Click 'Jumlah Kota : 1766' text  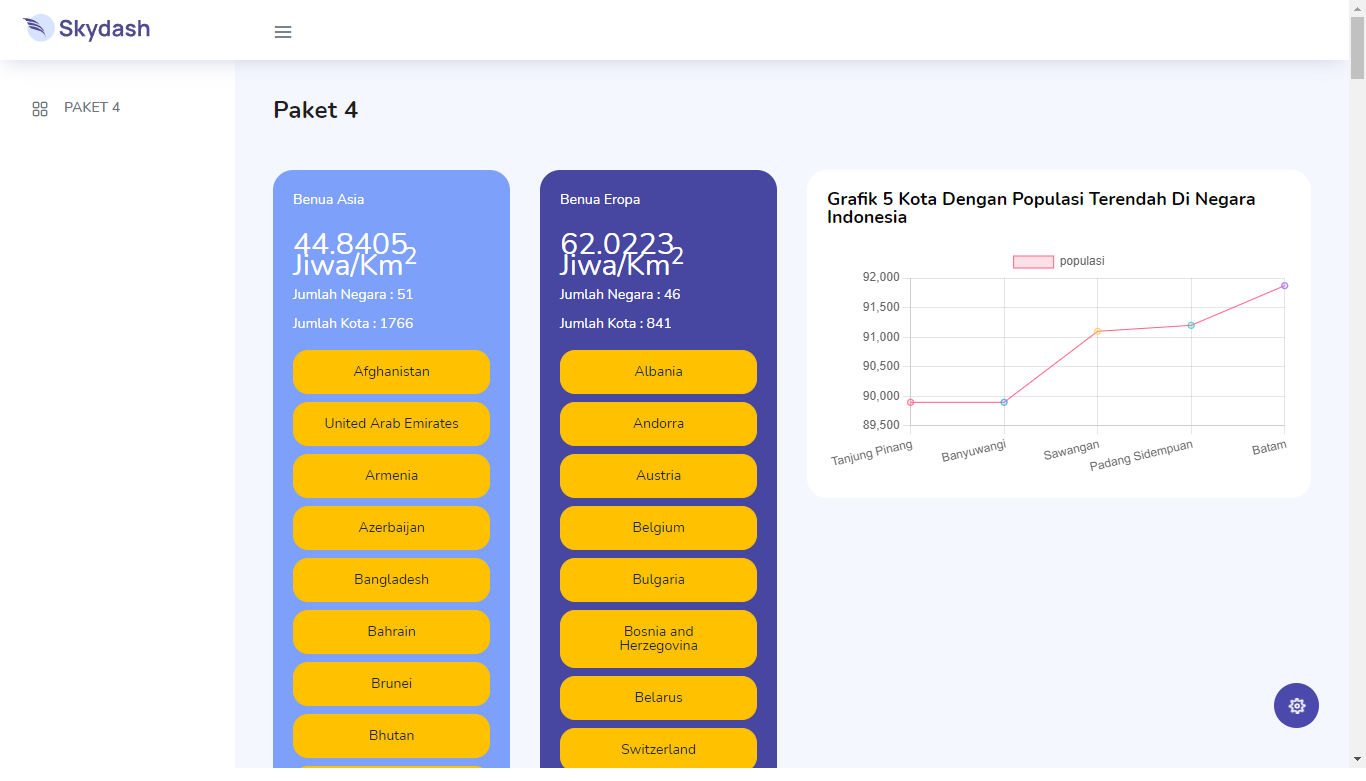tap(353, 324)
